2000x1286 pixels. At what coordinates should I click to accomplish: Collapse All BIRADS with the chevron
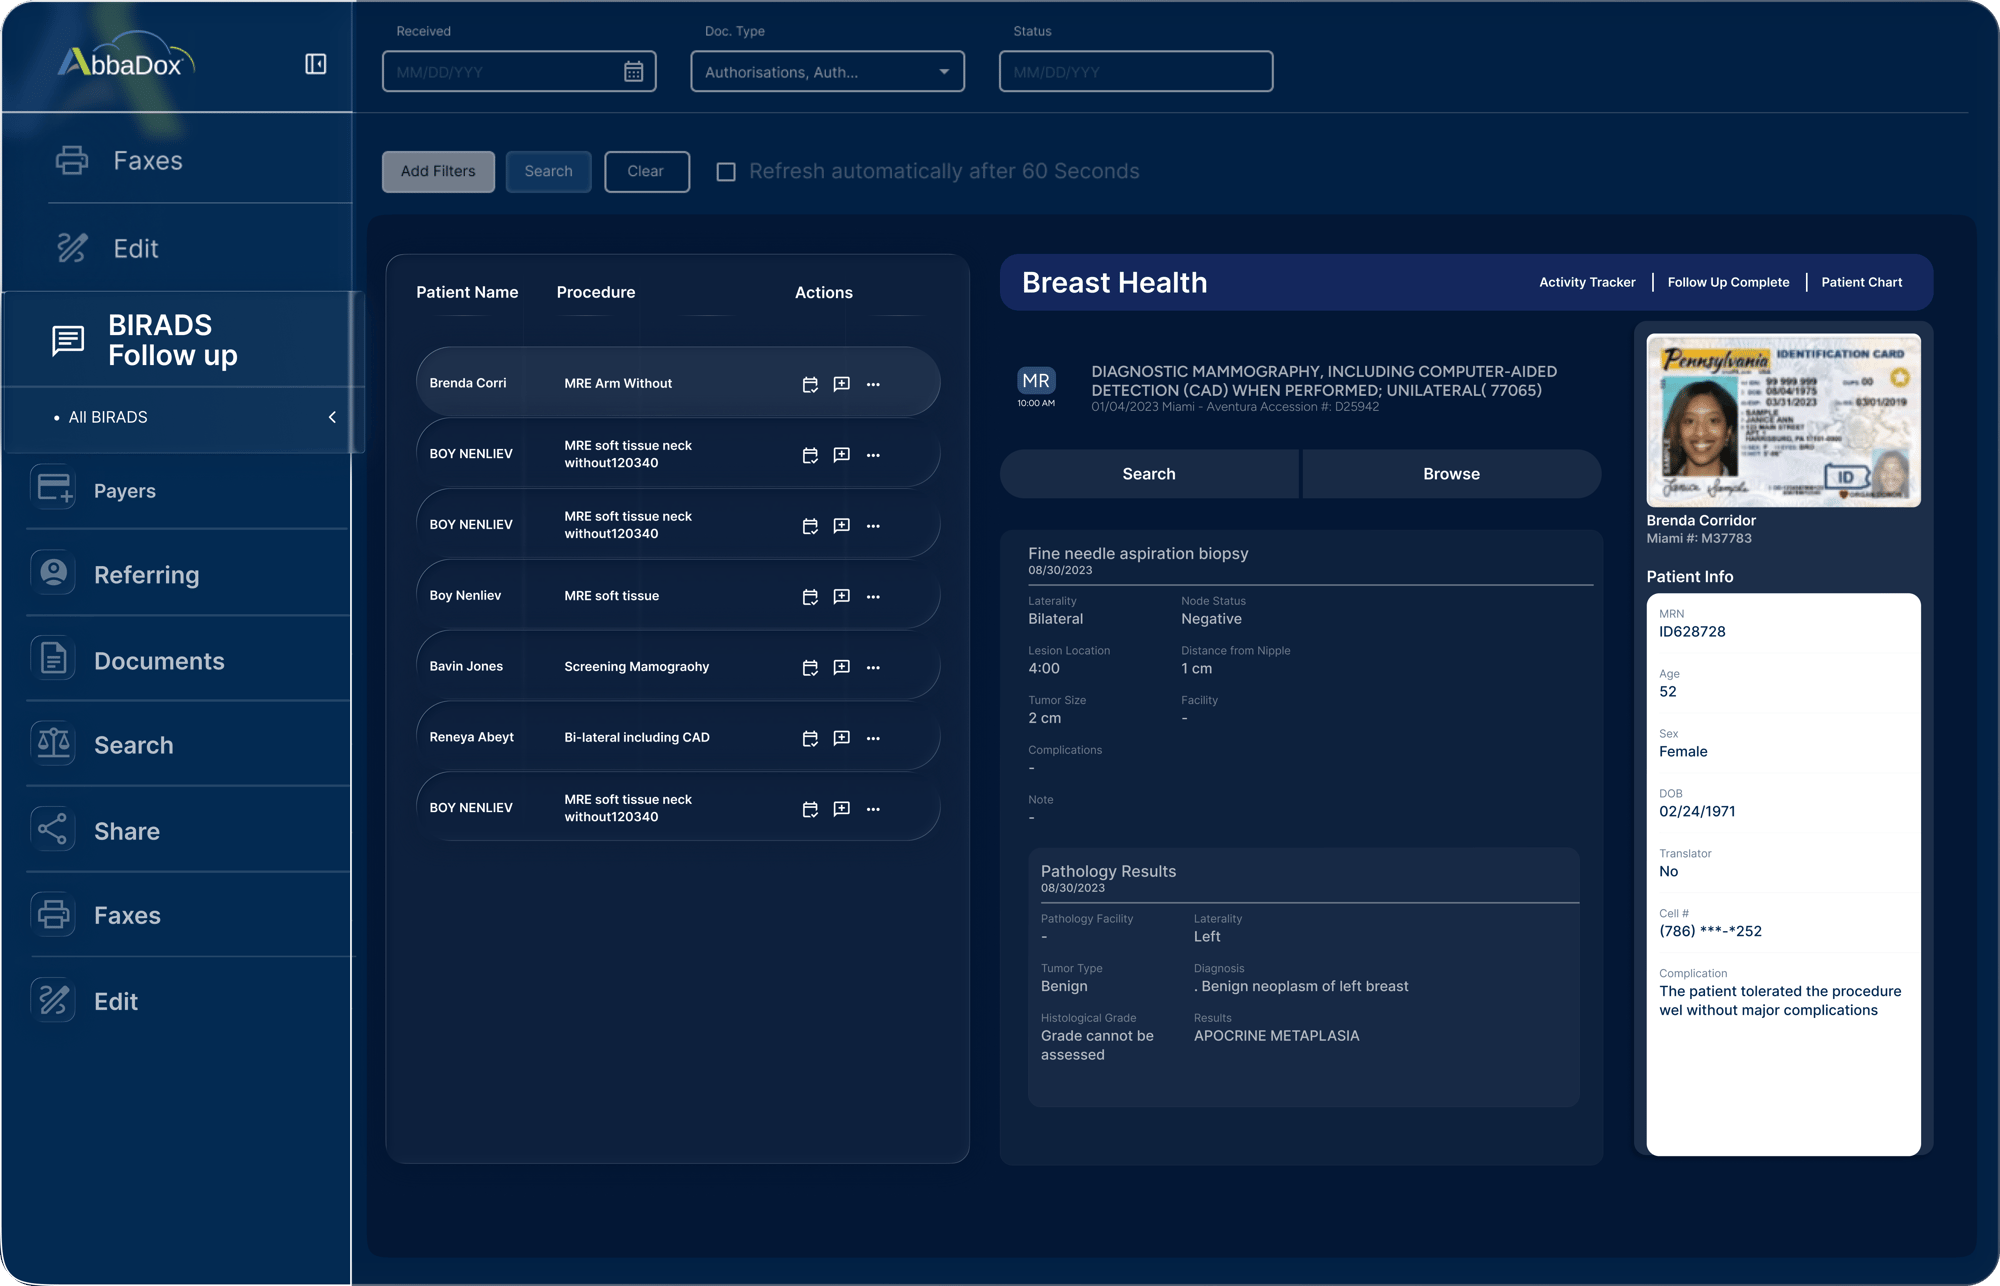tap(332, 417)
